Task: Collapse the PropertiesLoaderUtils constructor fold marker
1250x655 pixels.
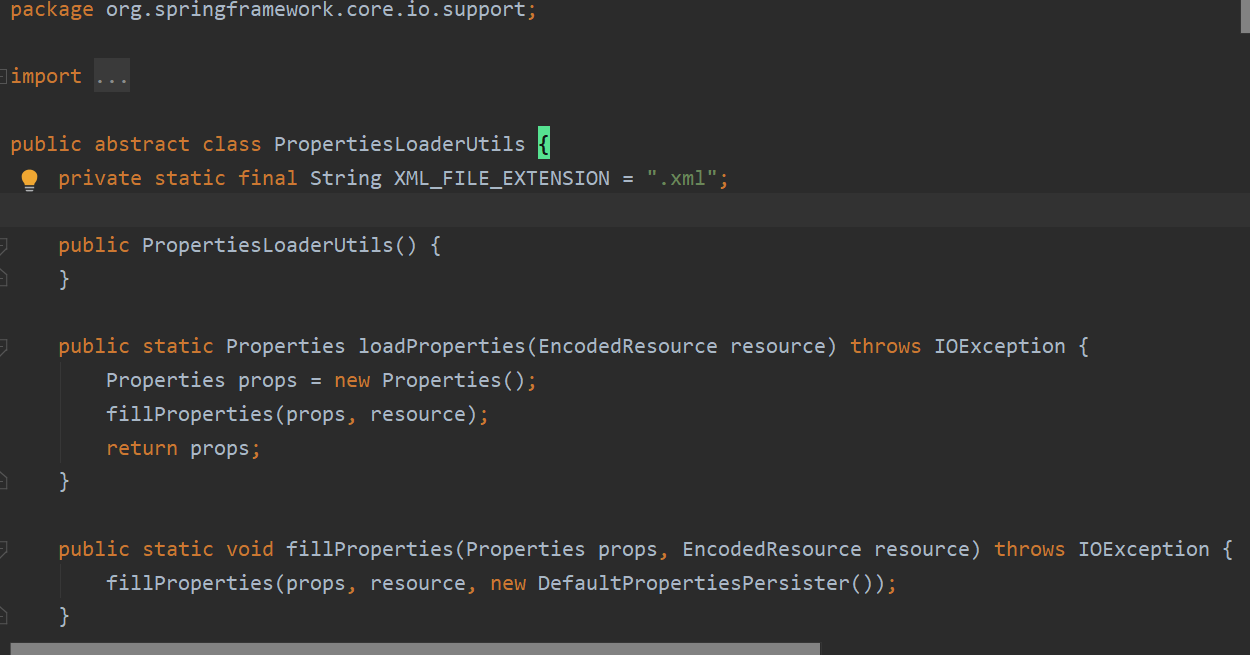Action: point(3,245)
